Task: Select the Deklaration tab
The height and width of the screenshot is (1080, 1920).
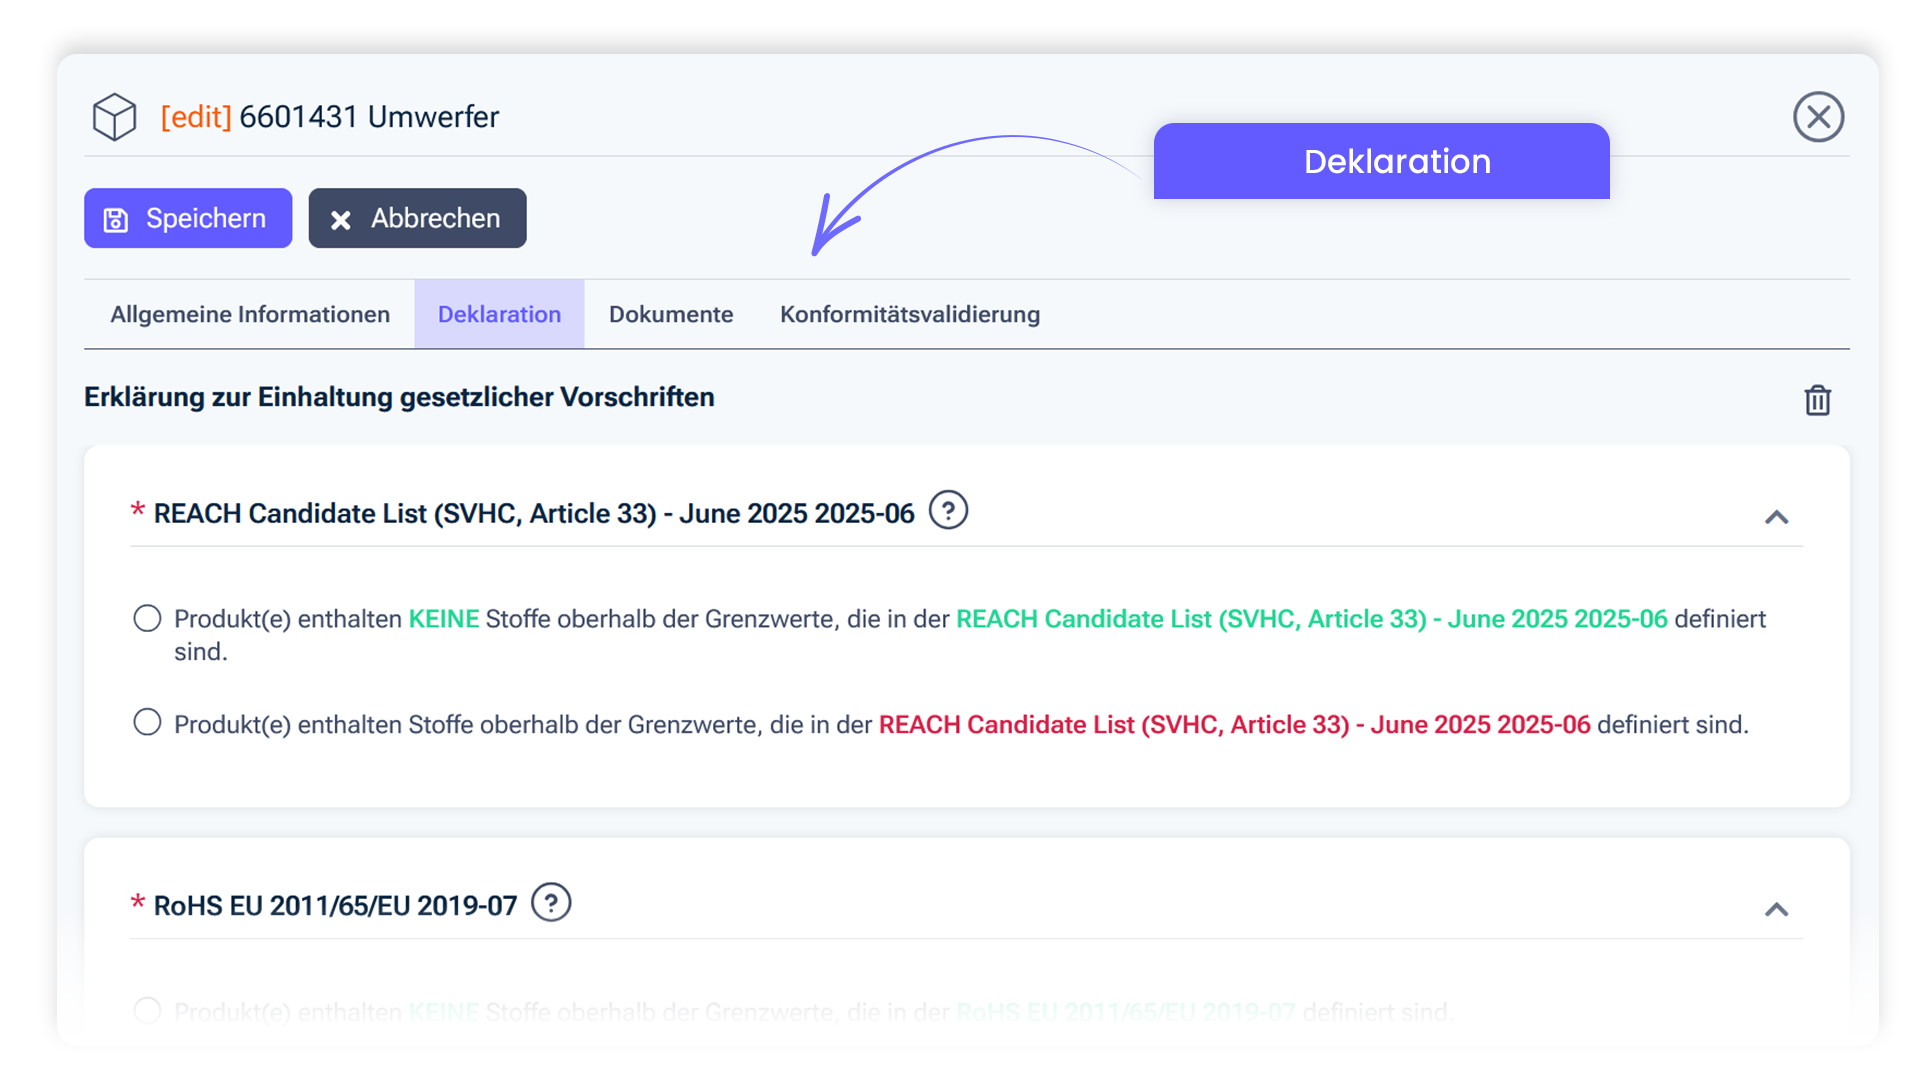Action: 499,314
